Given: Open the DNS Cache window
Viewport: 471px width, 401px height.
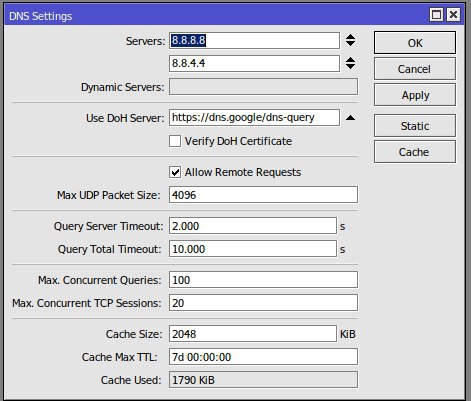Looking at the screenshot, I should [415, 152].
